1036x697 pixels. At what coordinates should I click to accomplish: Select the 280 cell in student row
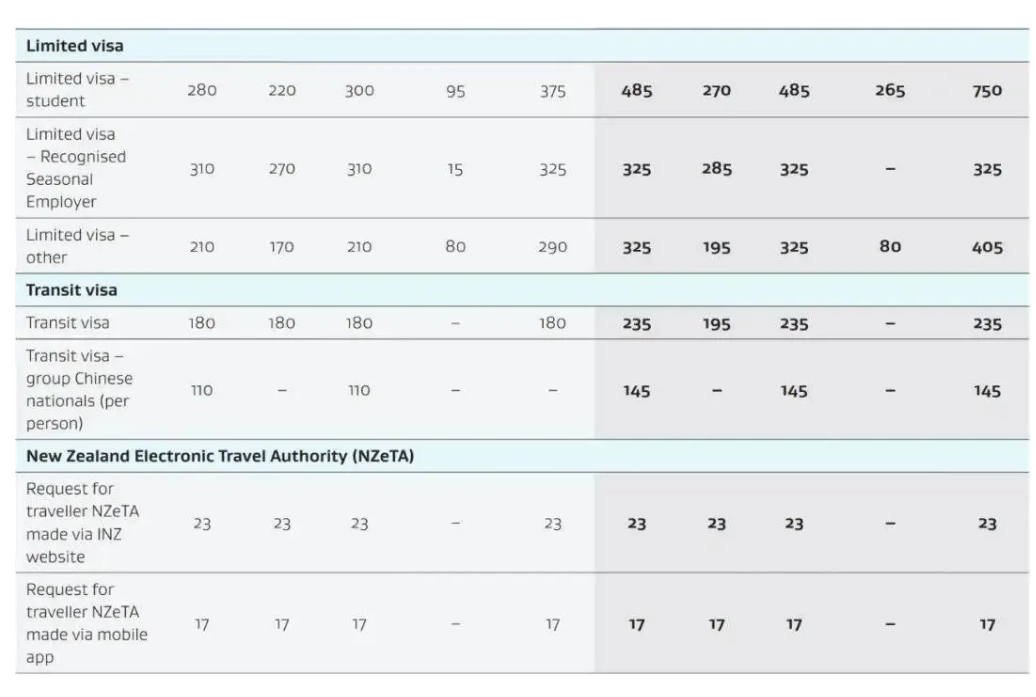[202, 91]
